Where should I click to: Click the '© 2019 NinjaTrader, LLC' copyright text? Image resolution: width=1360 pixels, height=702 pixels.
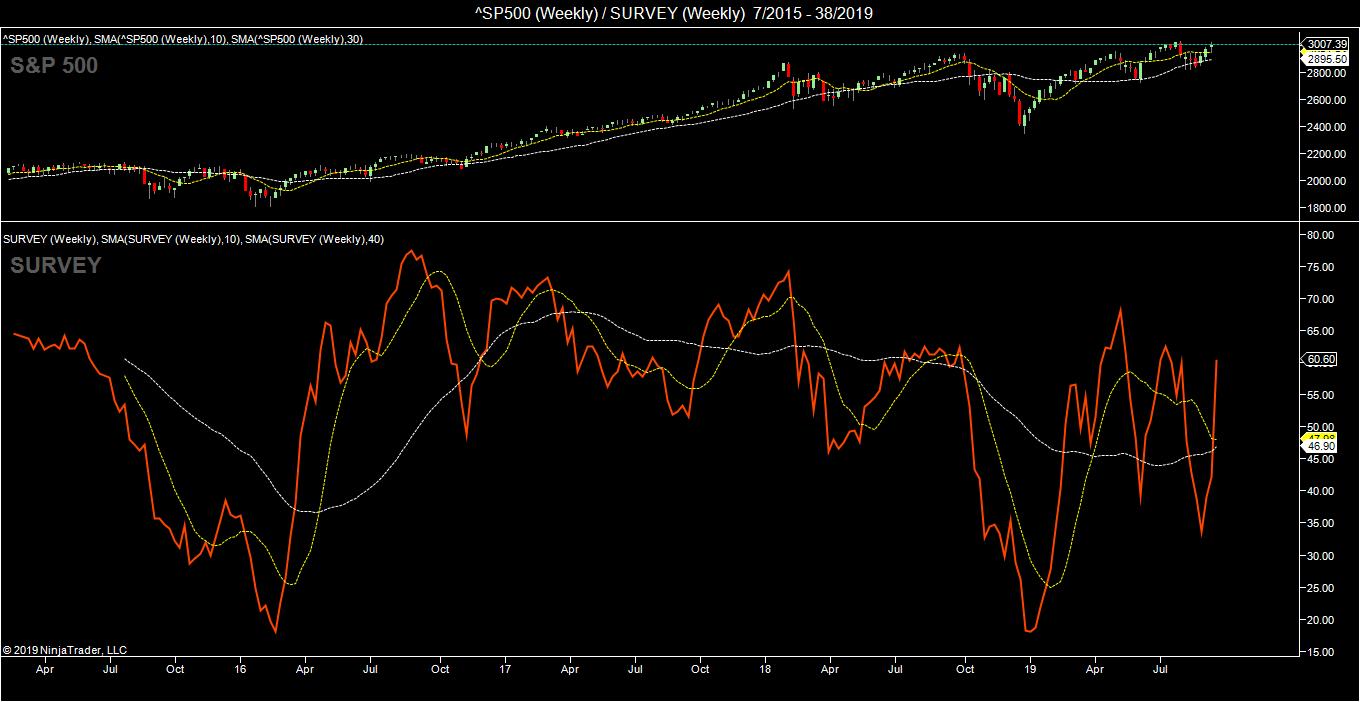click(x=64, y=650)
